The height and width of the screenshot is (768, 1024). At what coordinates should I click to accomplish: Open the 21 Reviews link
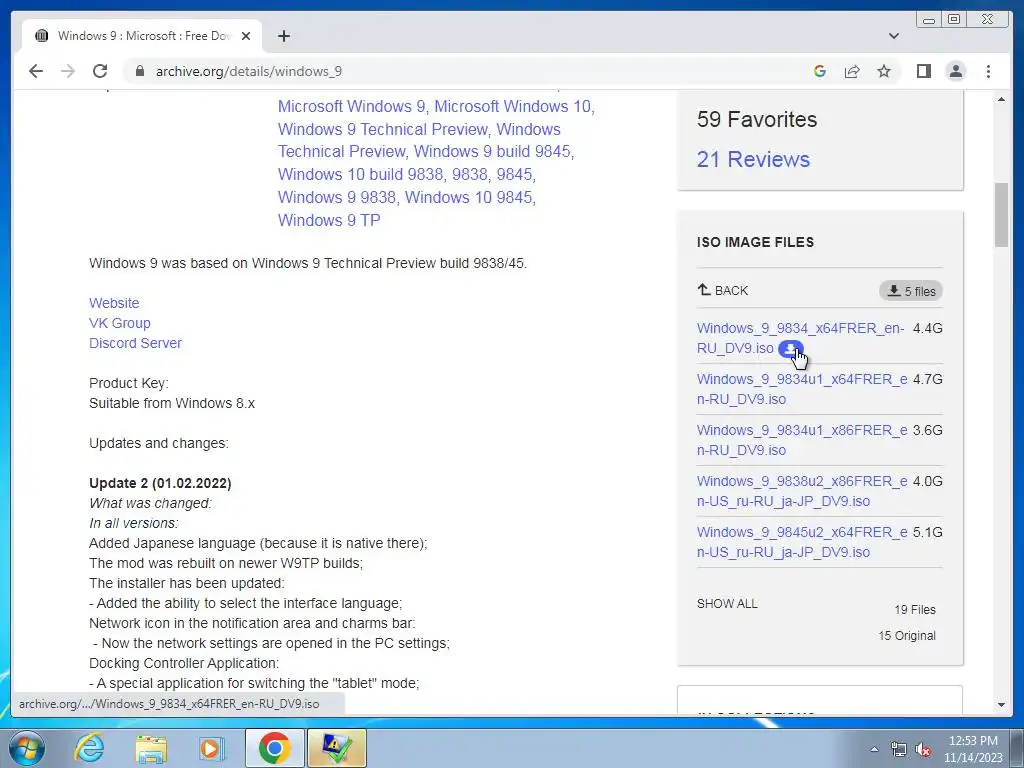click(753, 159)
